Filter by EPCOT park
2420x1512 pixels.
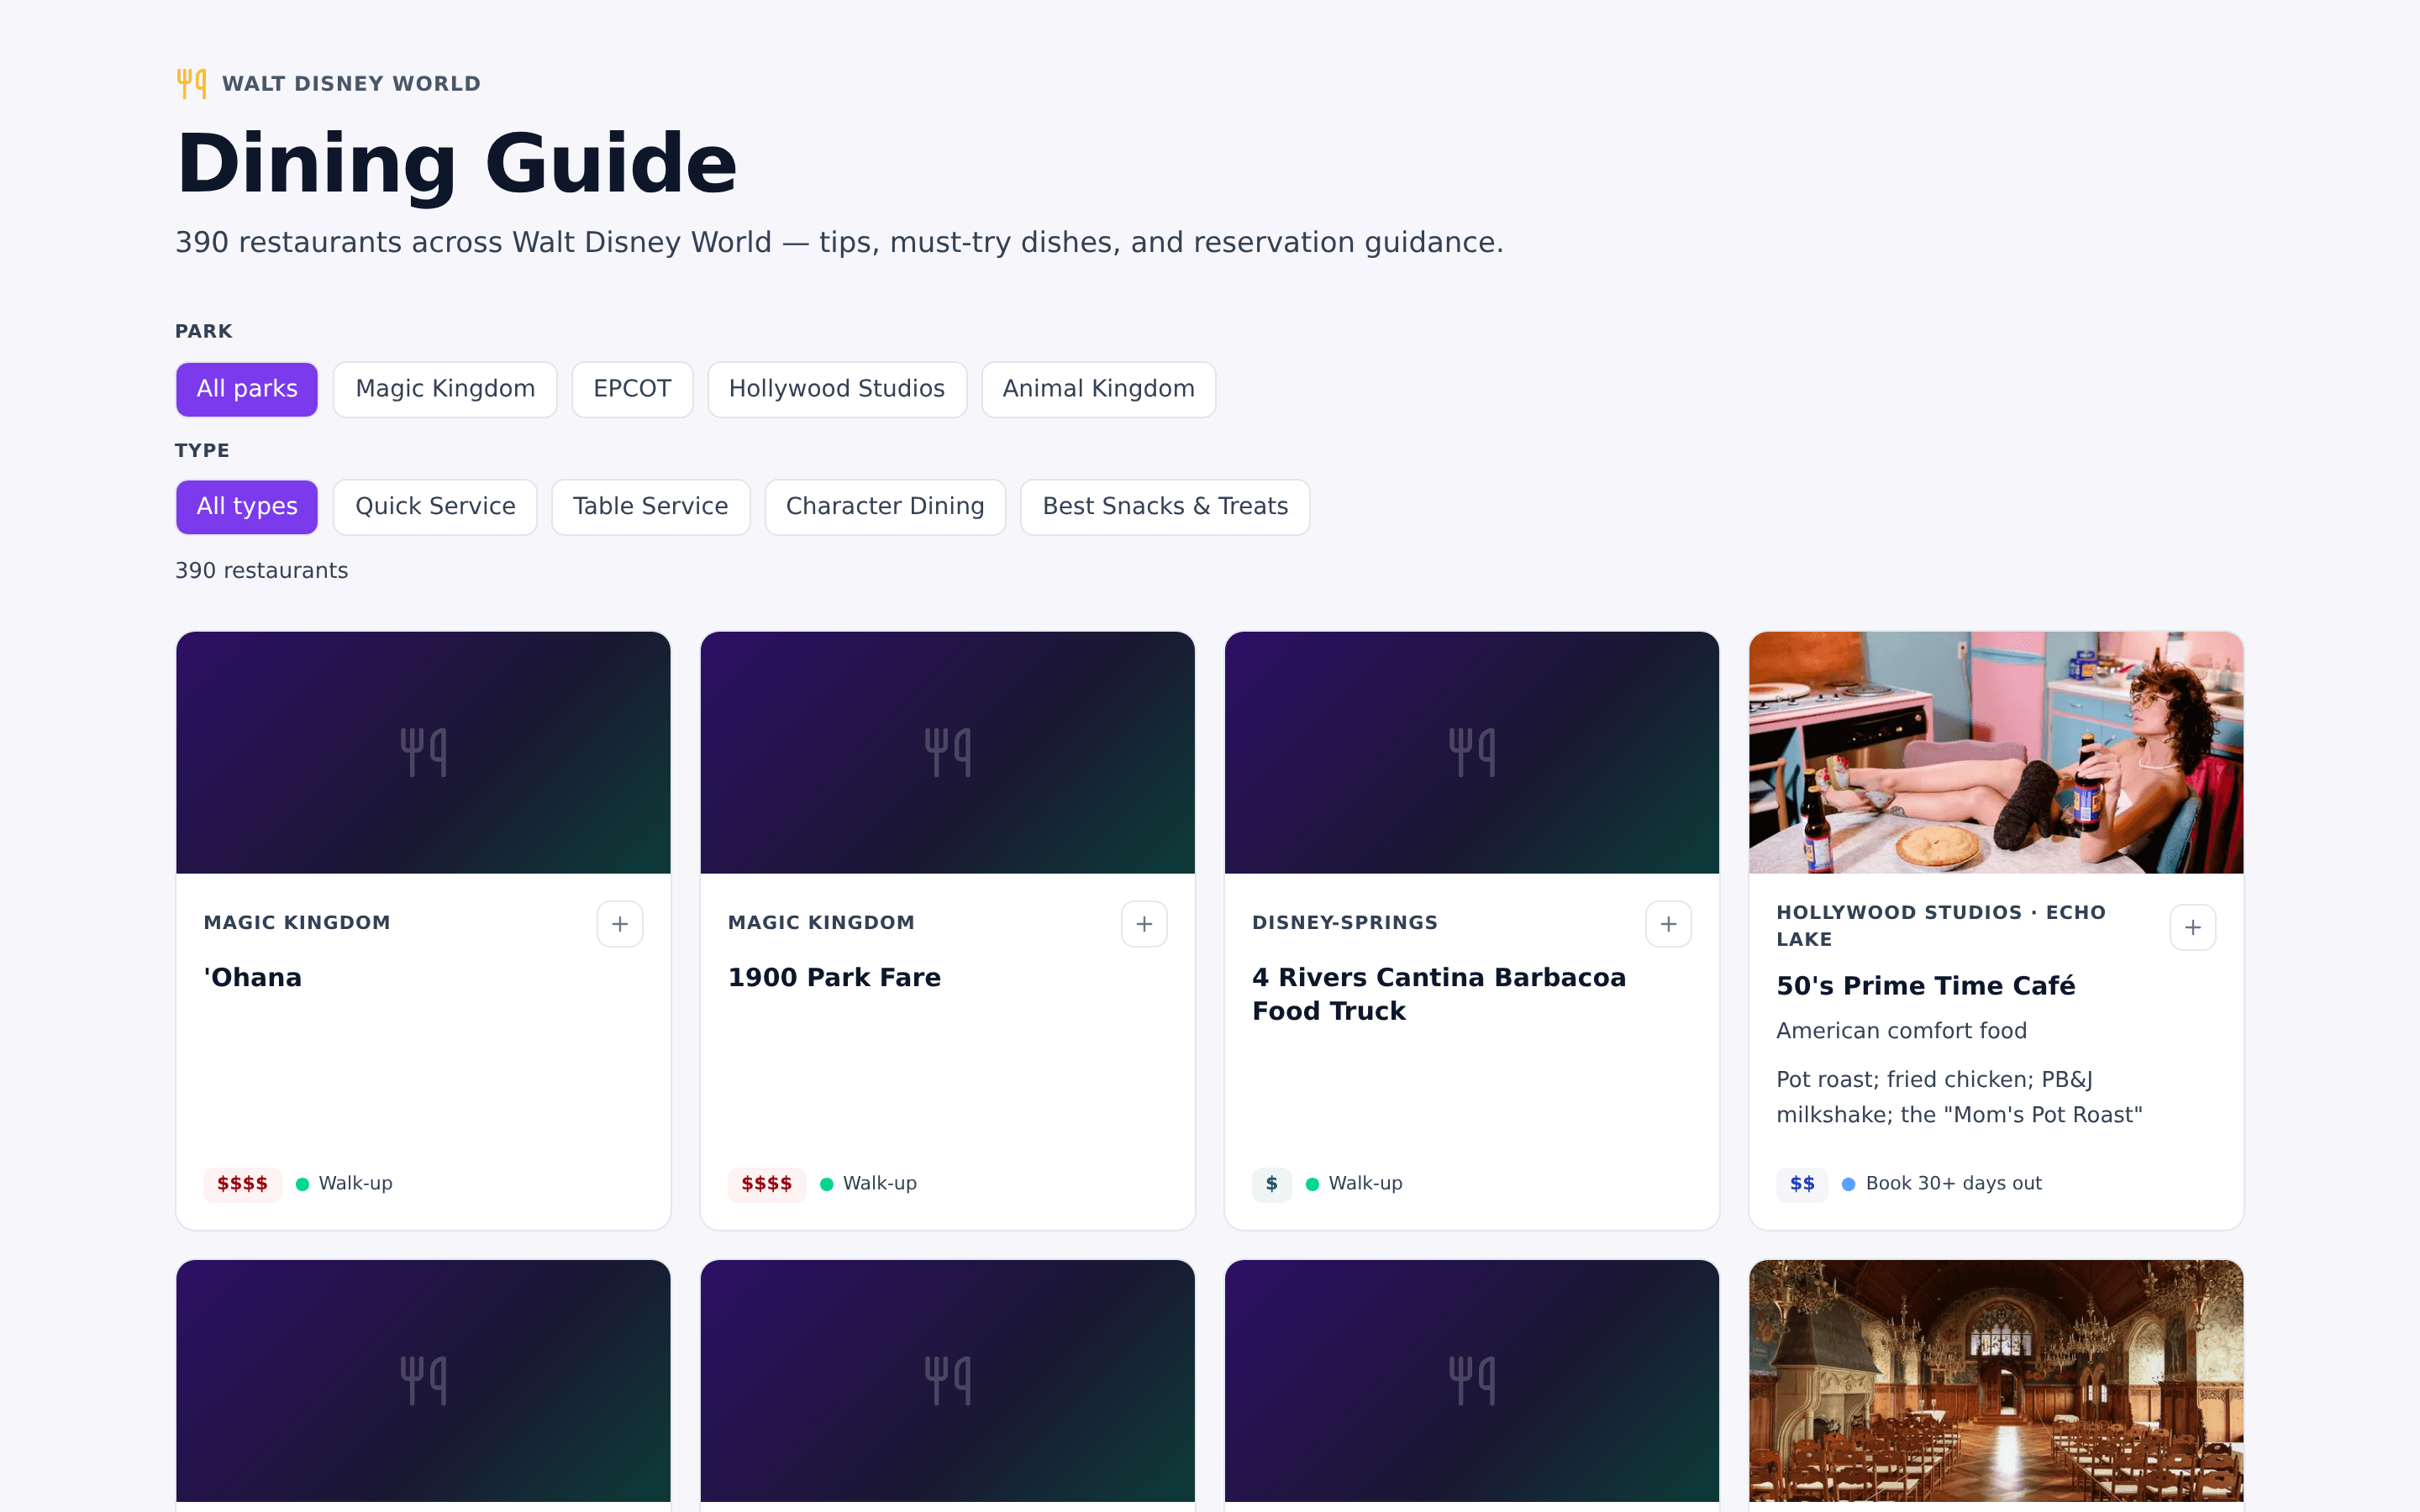(632, 389)
